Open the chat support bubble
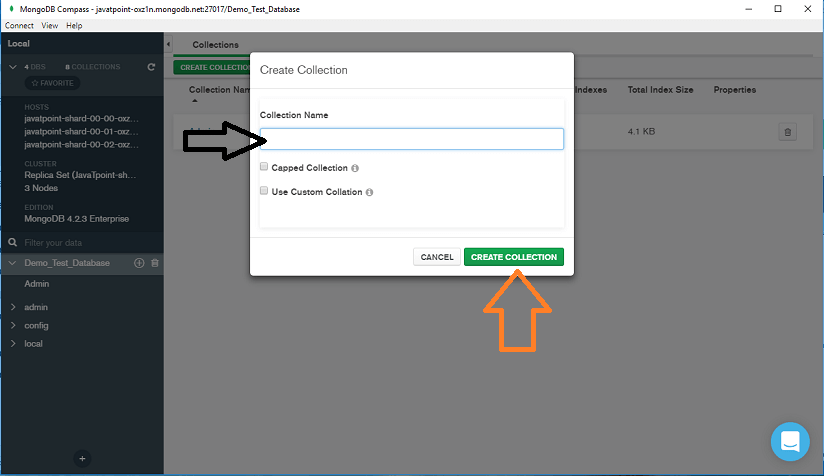Viewport: 824px width, 476px height. point(790,441)
